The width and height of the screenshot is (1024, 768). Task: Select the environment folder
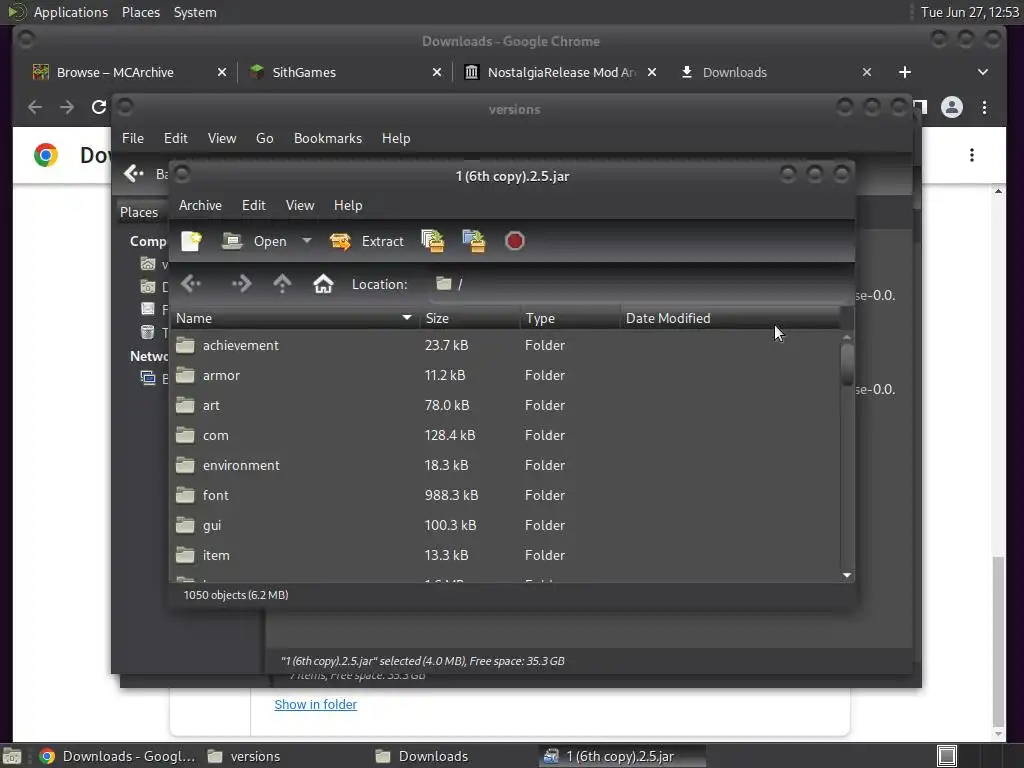(x=504, y=465)
